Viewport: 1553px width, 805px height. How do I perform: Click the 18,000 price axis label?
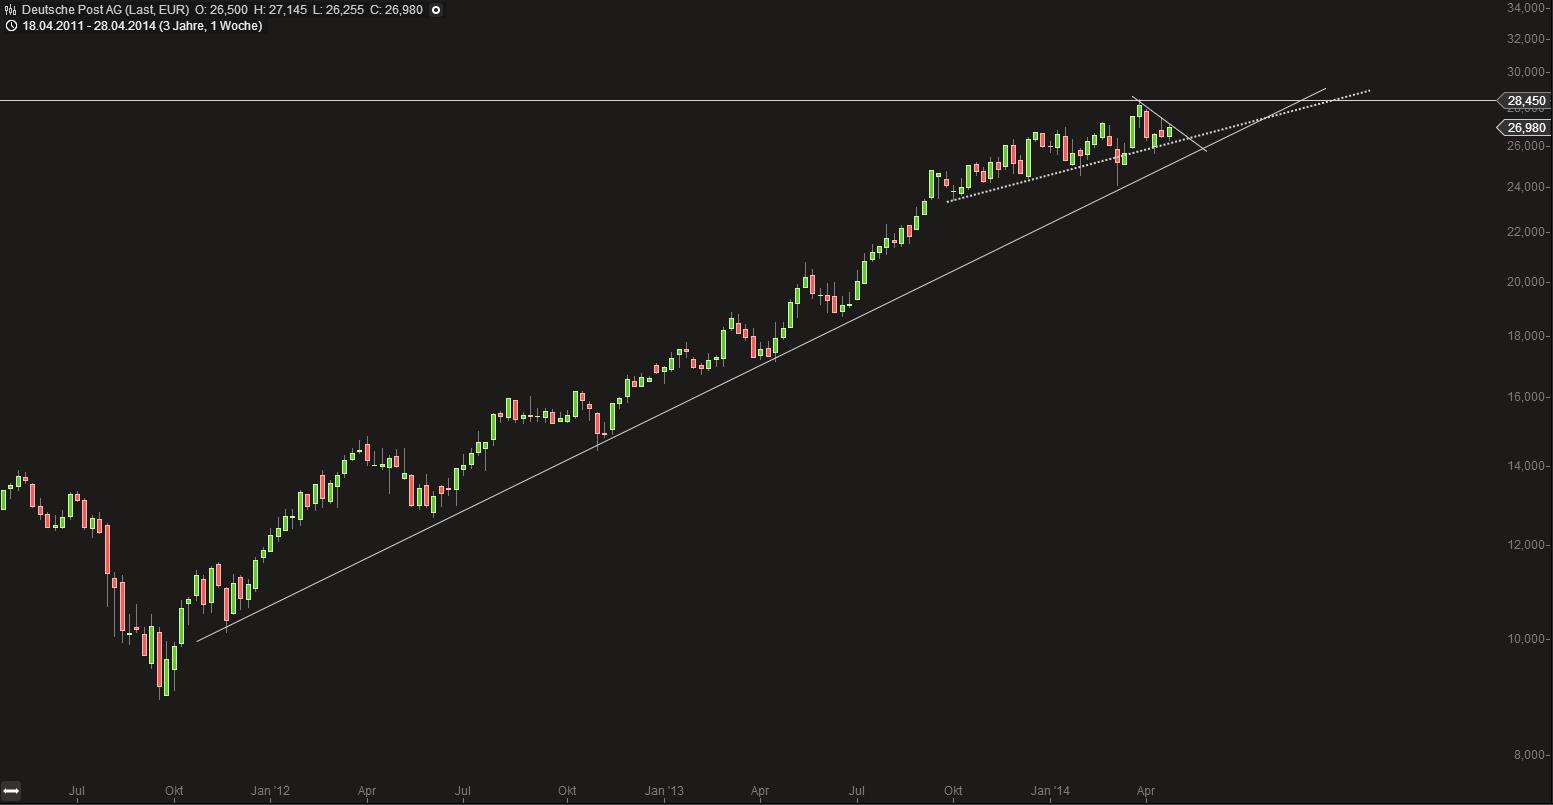coord(1527,336)
